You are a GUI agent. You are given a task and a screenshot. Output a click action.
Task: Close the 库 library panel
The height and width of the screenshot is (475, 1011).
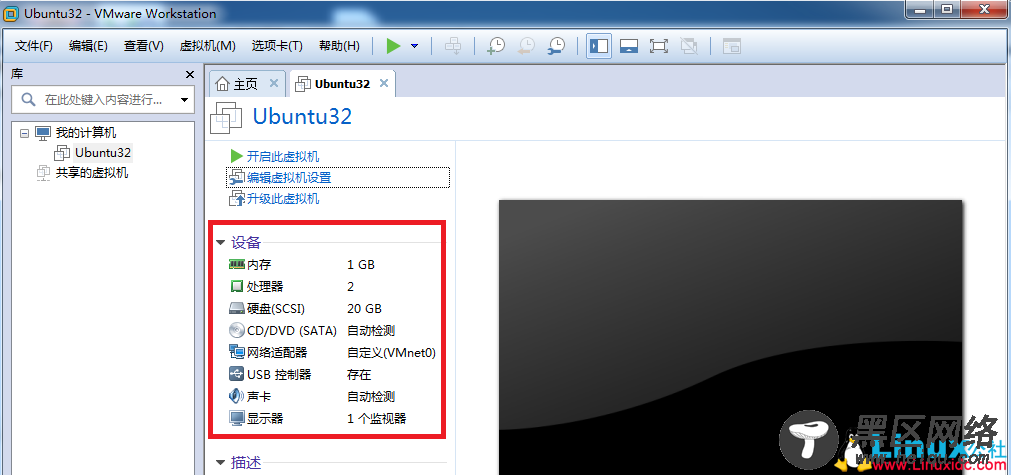pos(190,74)
